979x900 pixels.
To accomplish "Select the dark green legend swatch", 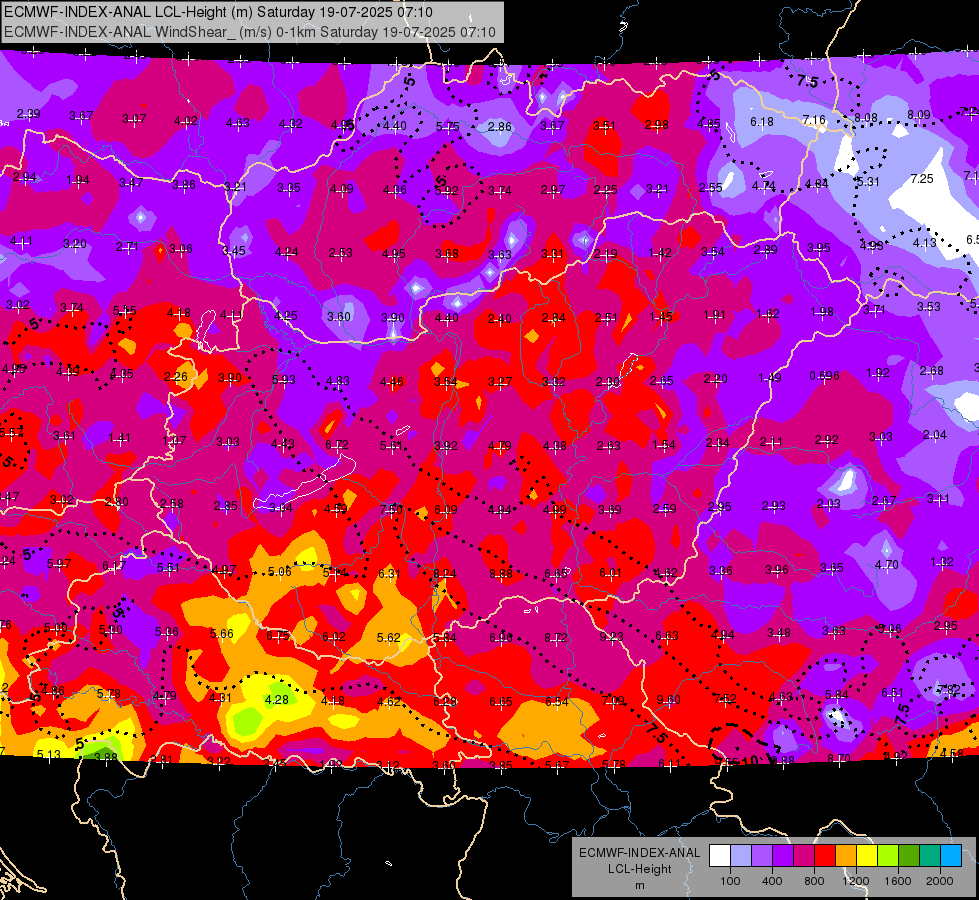I will click(909, 856).
